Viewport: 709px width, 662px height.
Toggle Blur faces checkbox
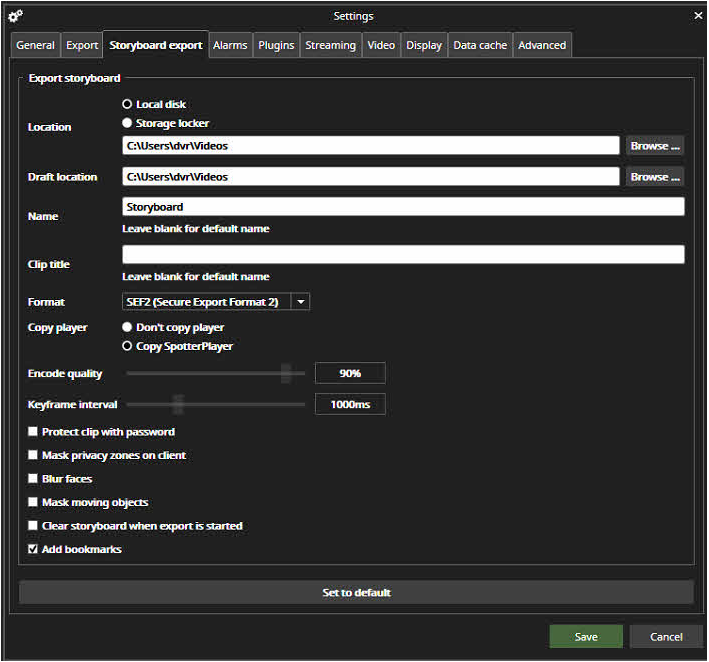click(x=33, y=479)
